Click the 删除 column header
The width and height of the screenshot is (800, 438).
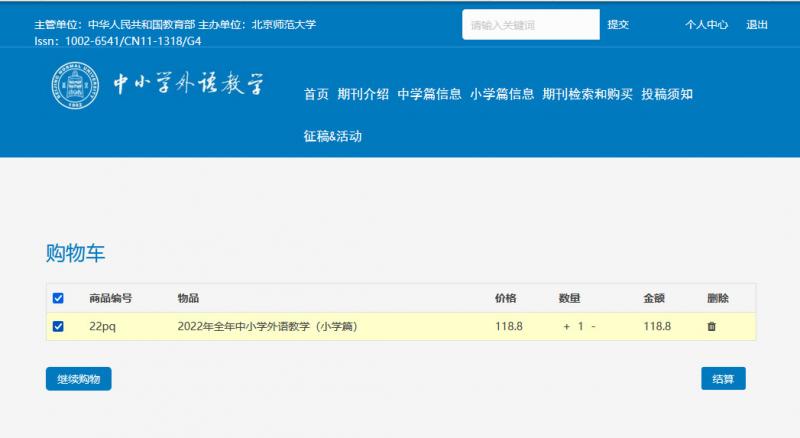click(x=718, y=298)
